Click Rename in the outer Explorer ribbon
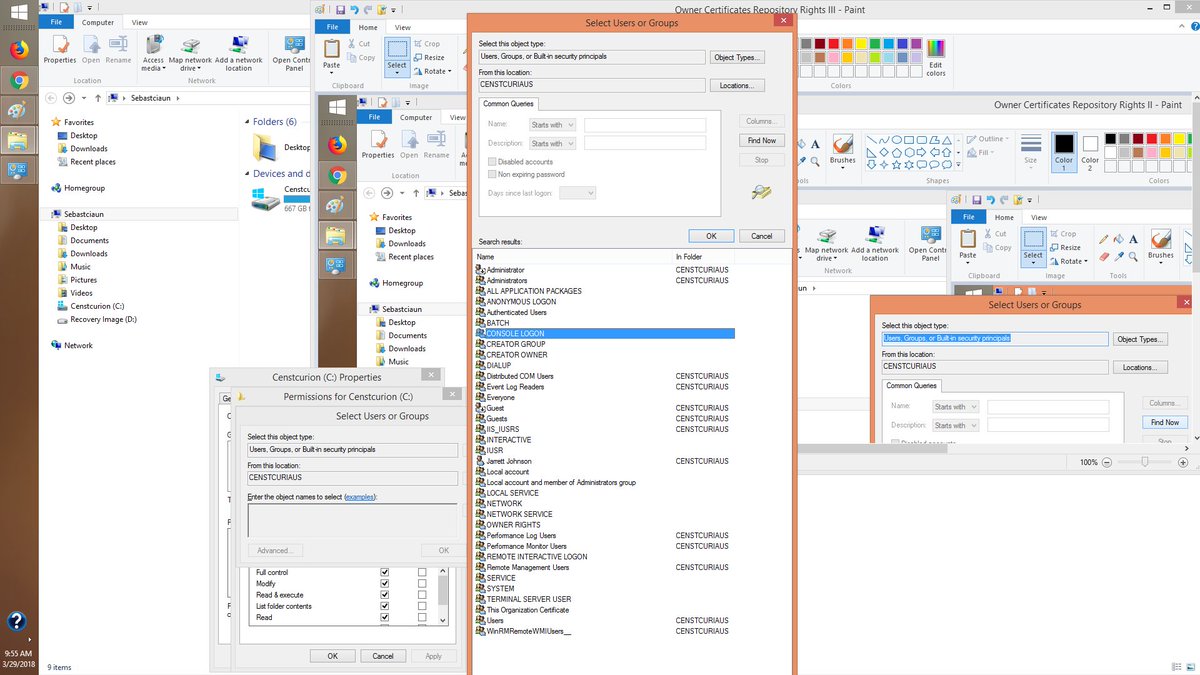 (118, 50)
